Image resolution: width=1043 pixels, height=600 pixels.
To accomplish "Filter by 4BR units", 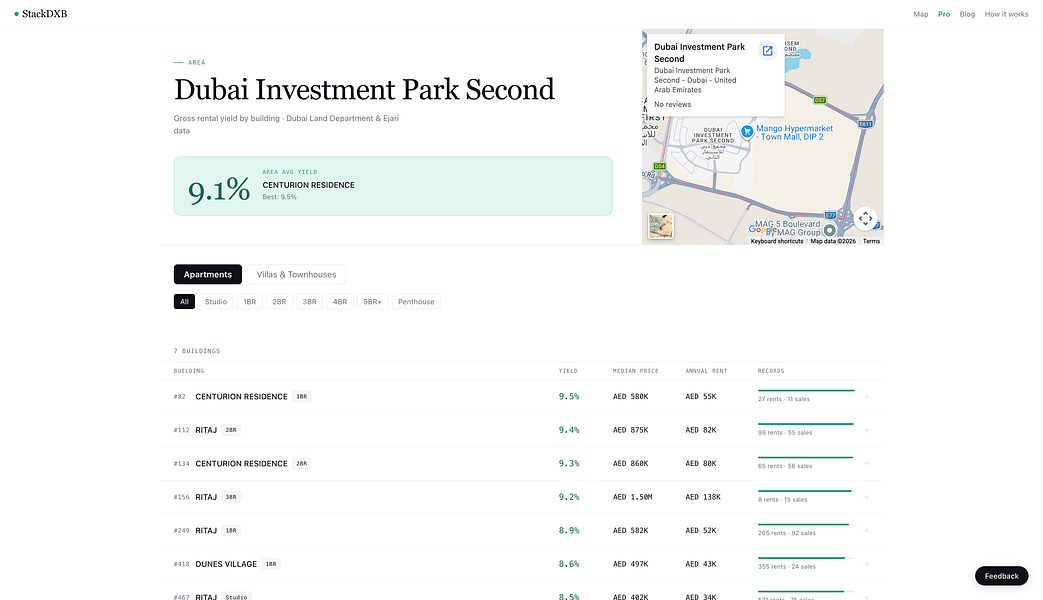I will pos(340,301).
